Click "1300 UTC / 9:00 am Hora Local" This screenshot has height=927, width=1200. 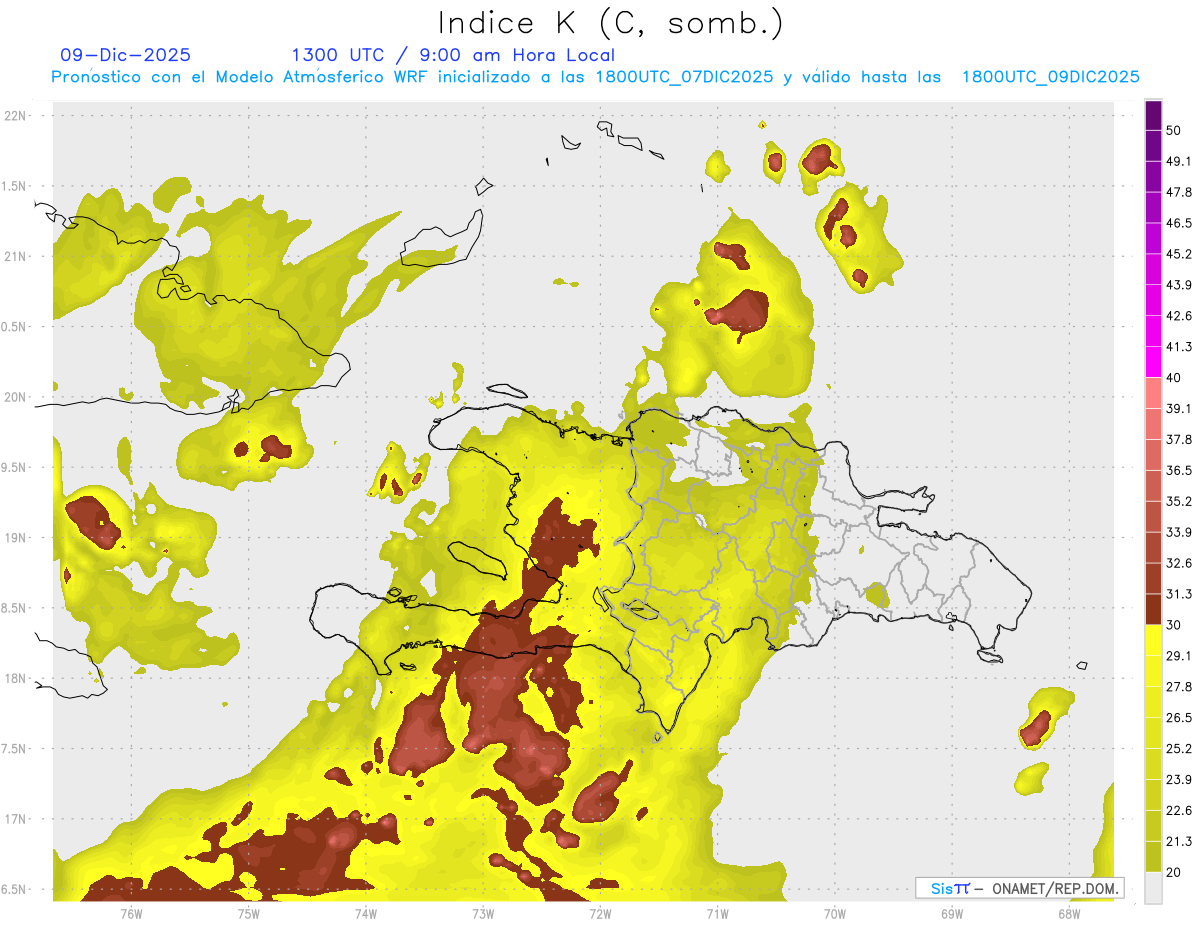pyautogui.click(x=453, y=55)
